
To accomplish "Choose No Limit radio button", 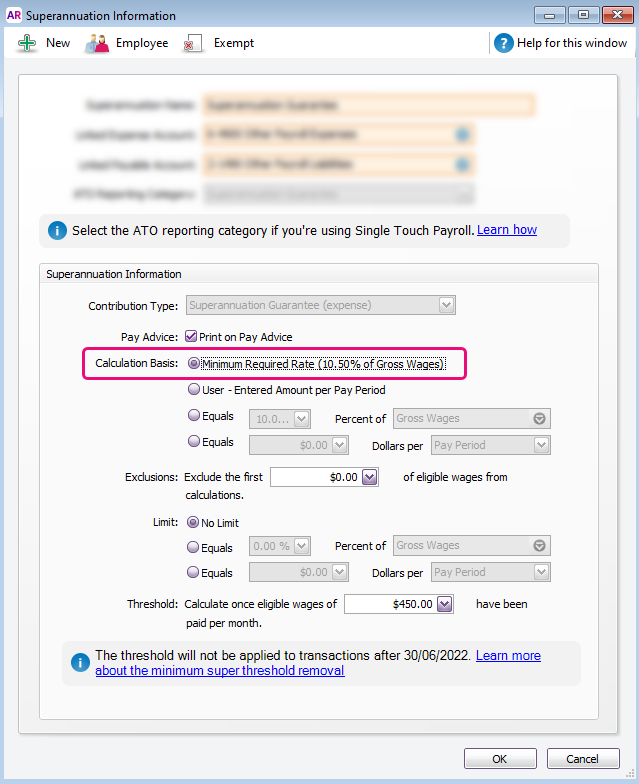I will pyautogui.click(x=194, y=523).
